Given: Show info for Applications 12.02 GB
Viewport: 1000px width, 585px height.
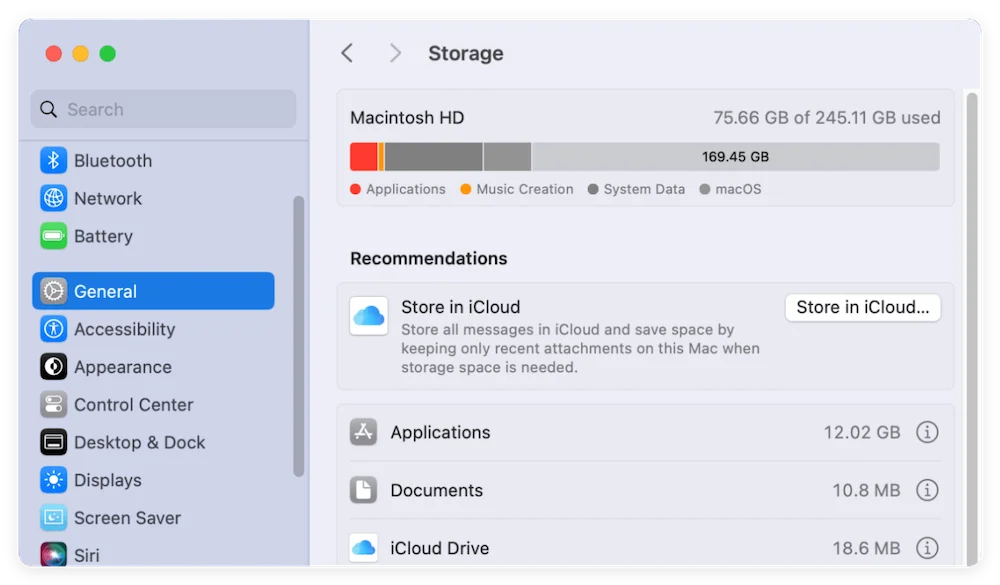Looking at the screenshot, I should (x=927, y=432).
